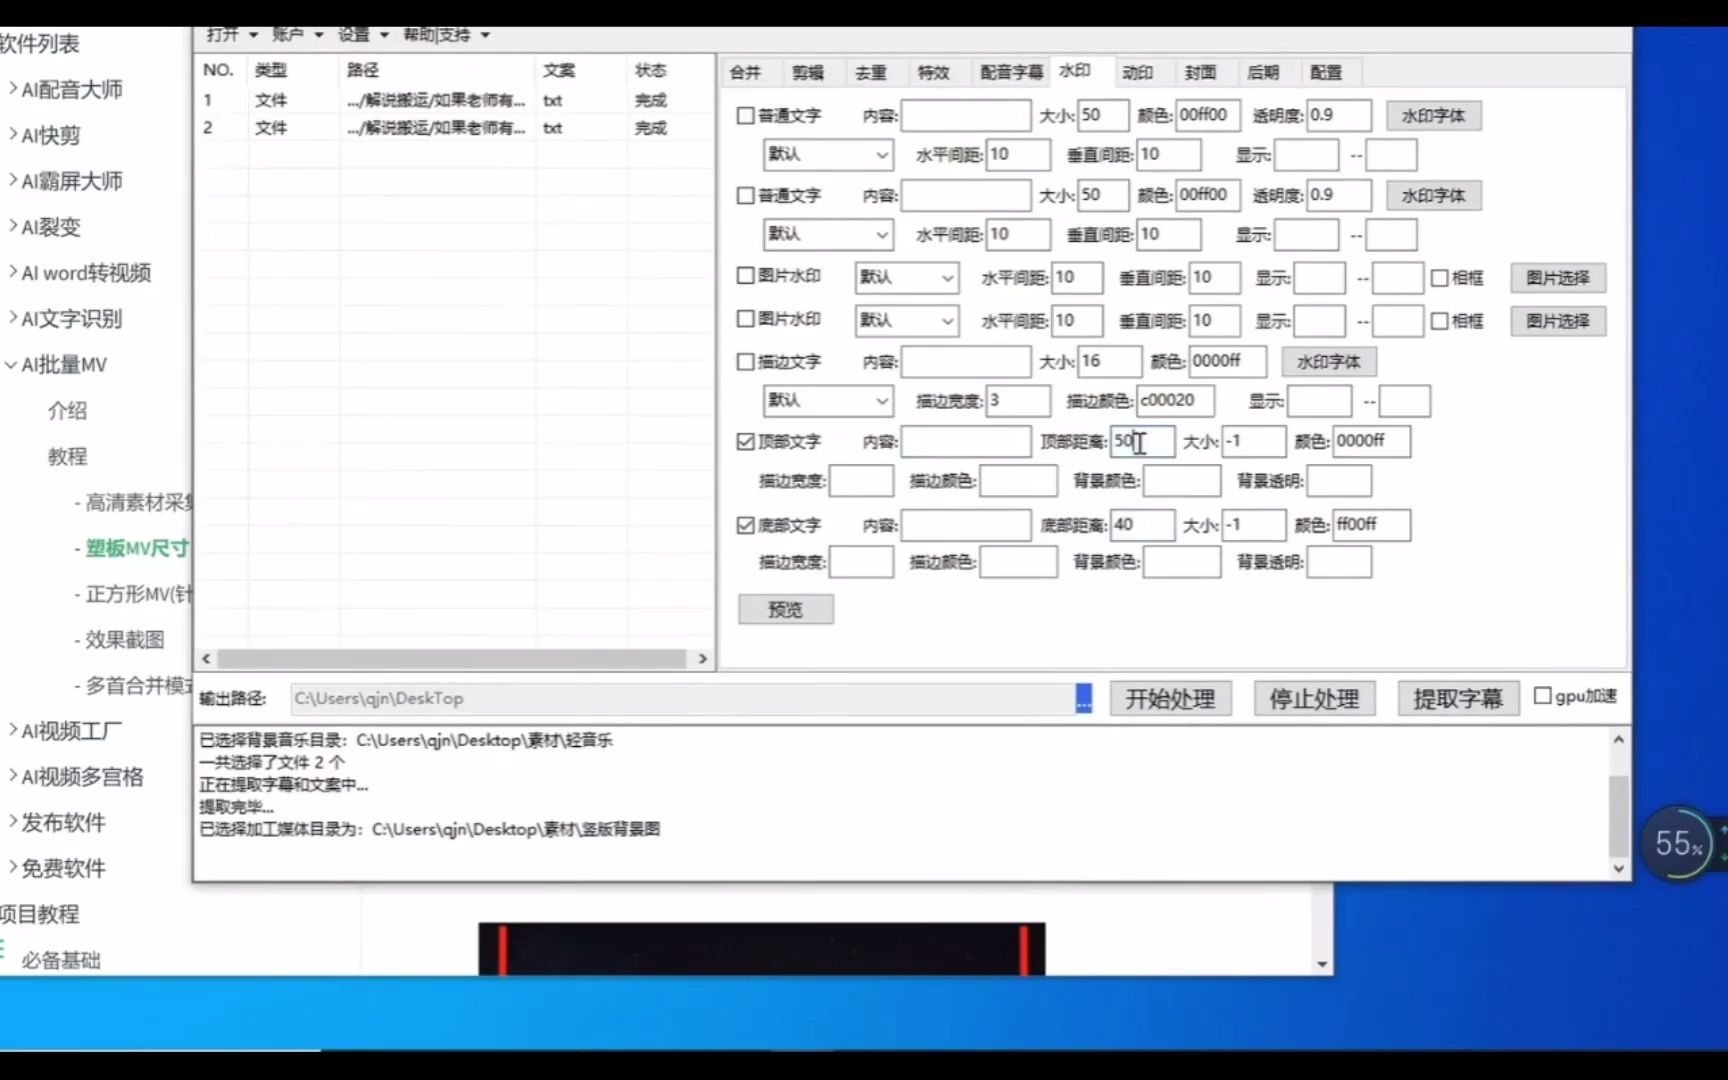Browse output path with the blue ... button

[x=1084, y=698]
